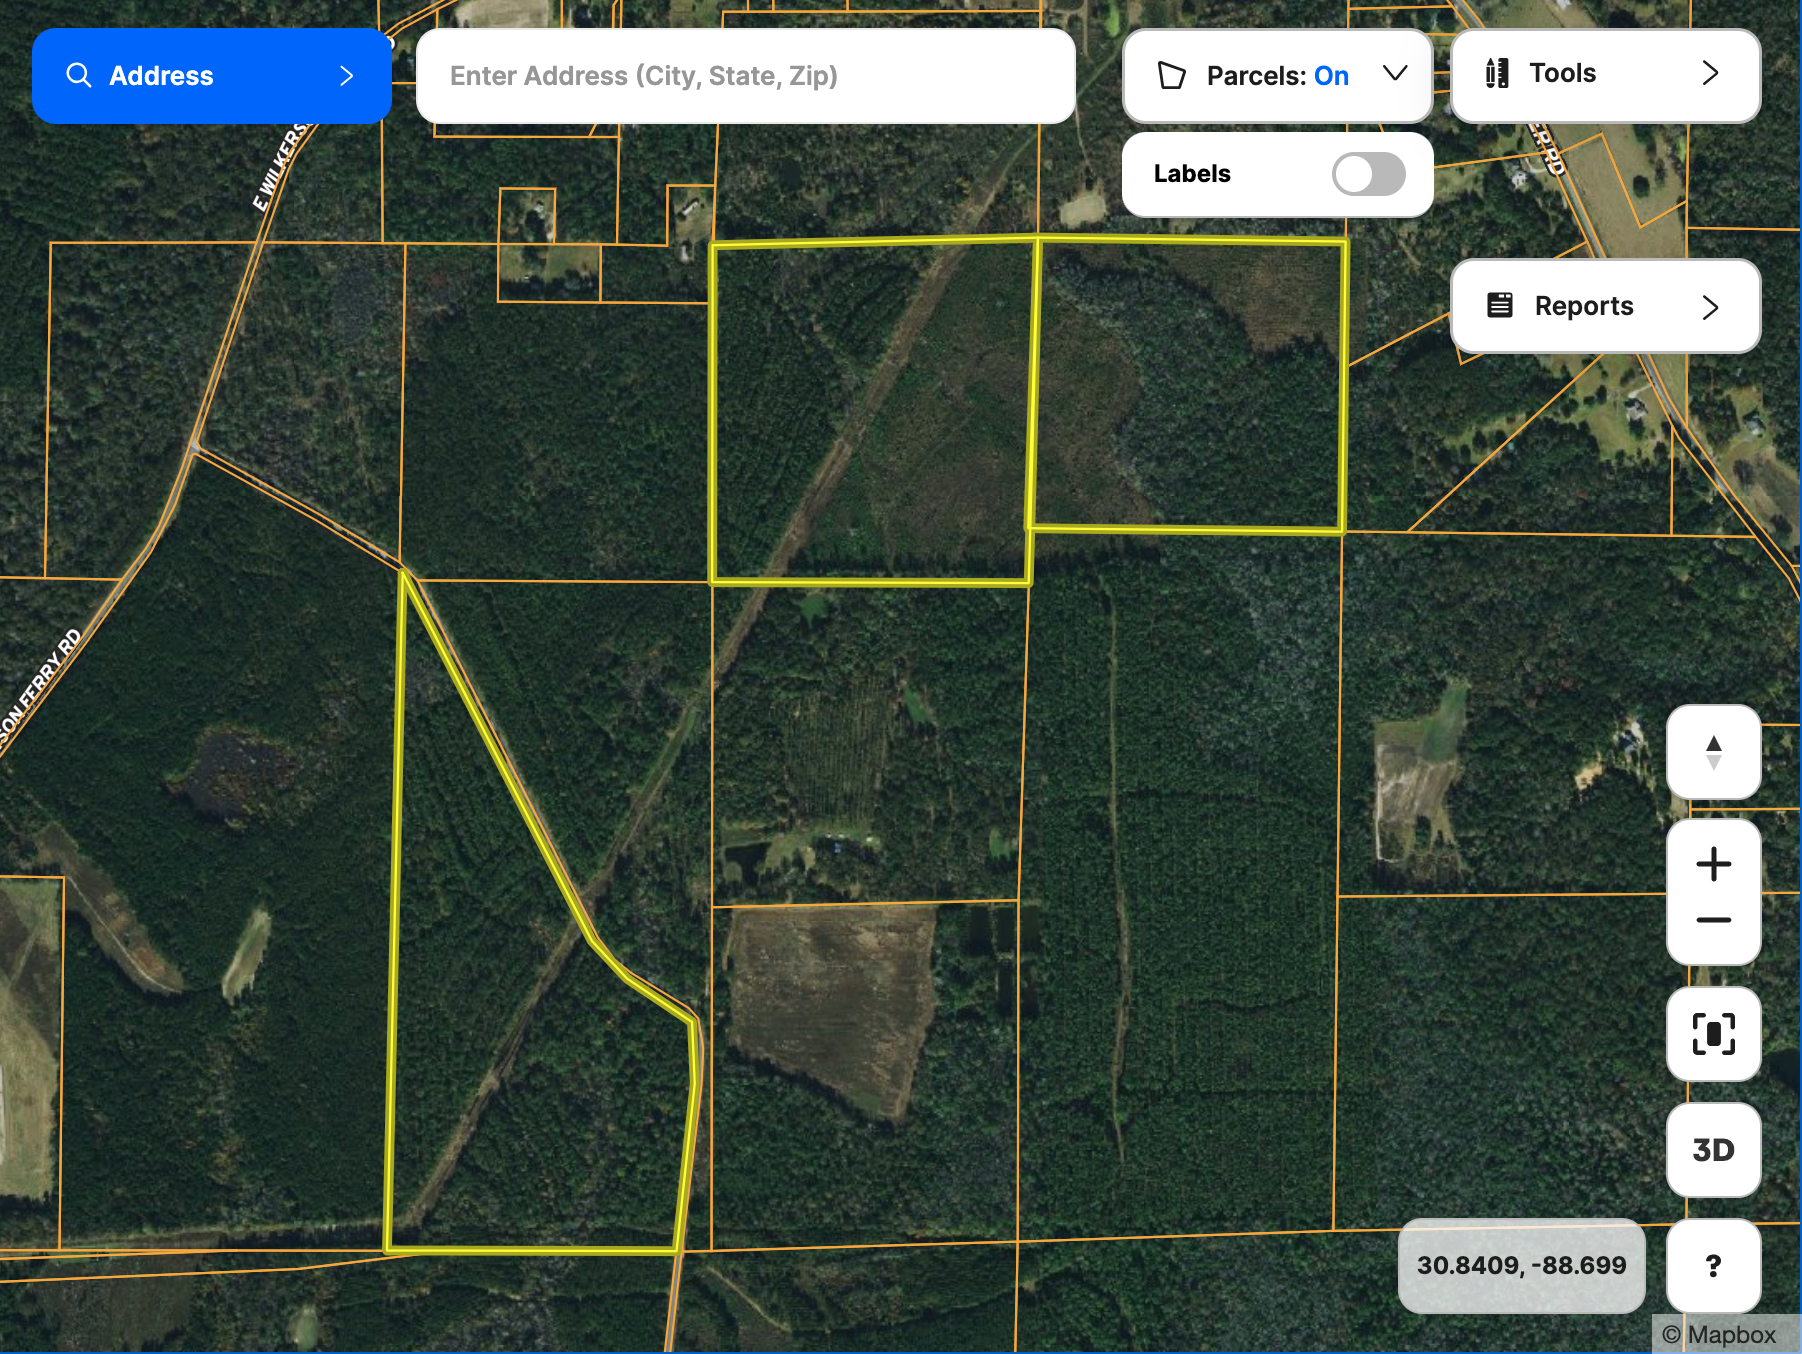Click the ruler and pencil Tools icon

pos(1497,73)
